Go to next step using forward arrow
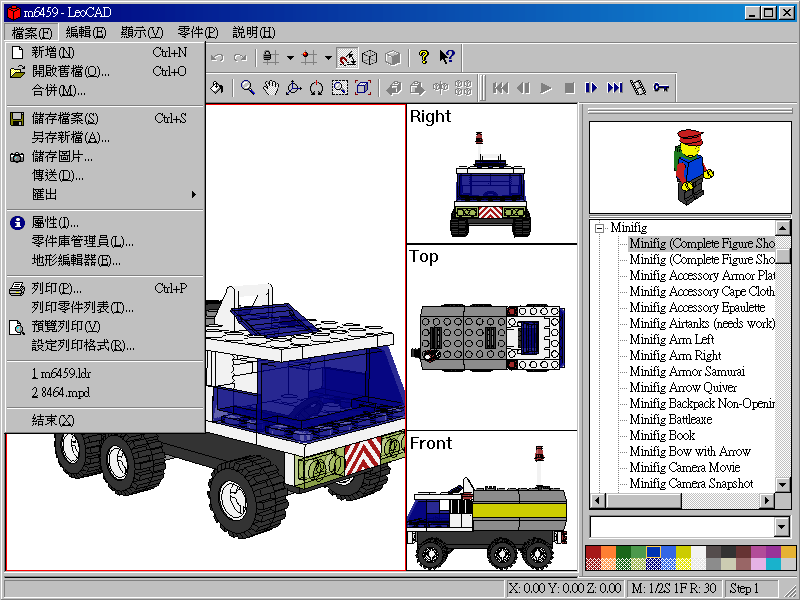800x600 pixels. [592, 87]
